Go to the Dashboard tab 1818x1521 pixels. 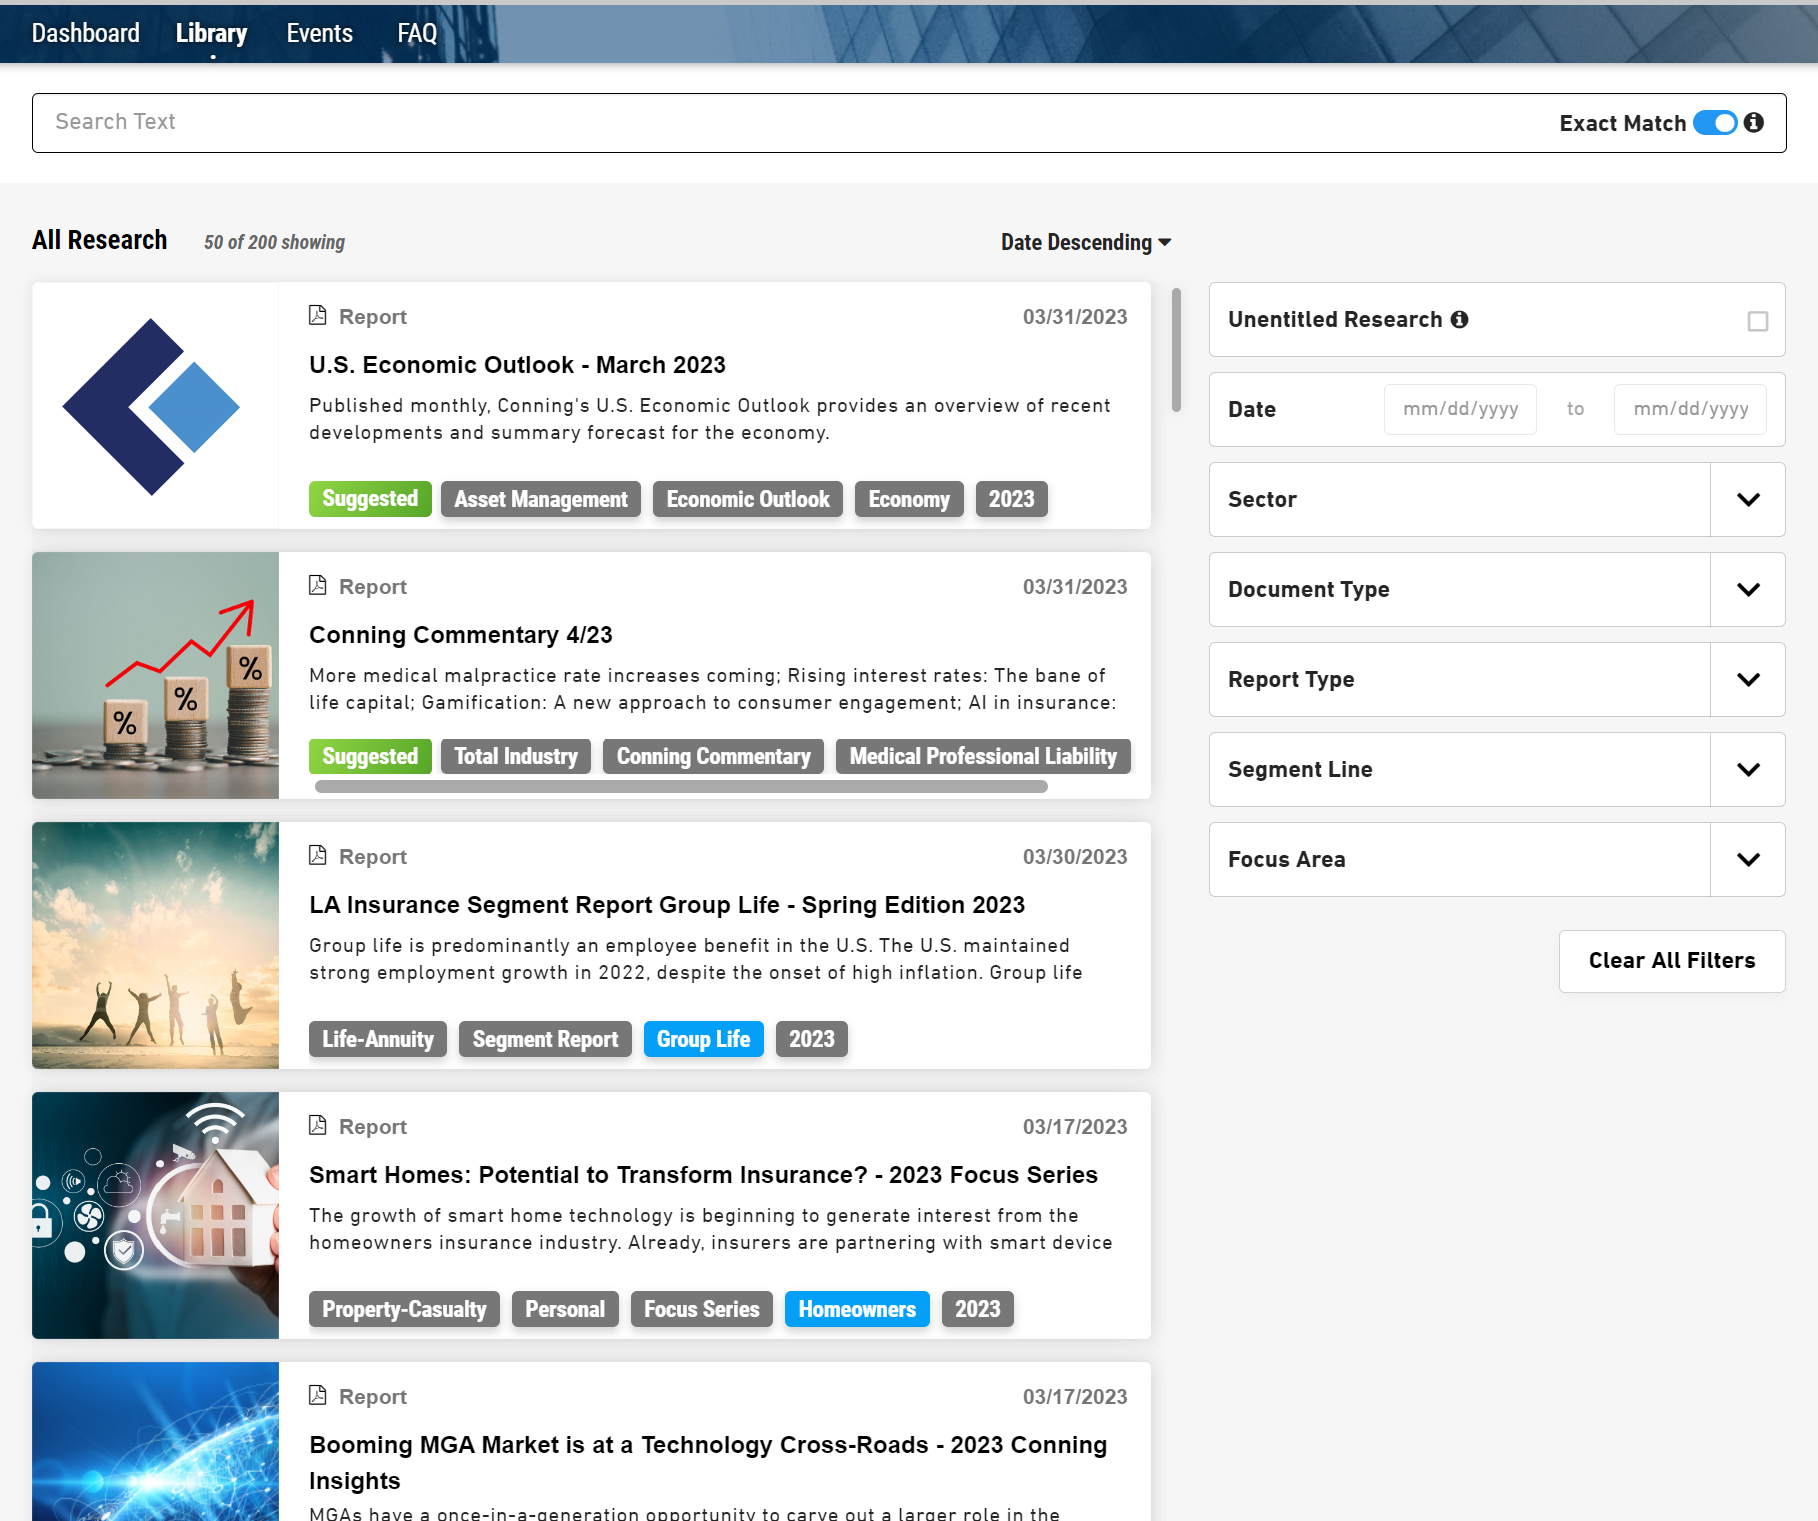(x=86, y=33)
